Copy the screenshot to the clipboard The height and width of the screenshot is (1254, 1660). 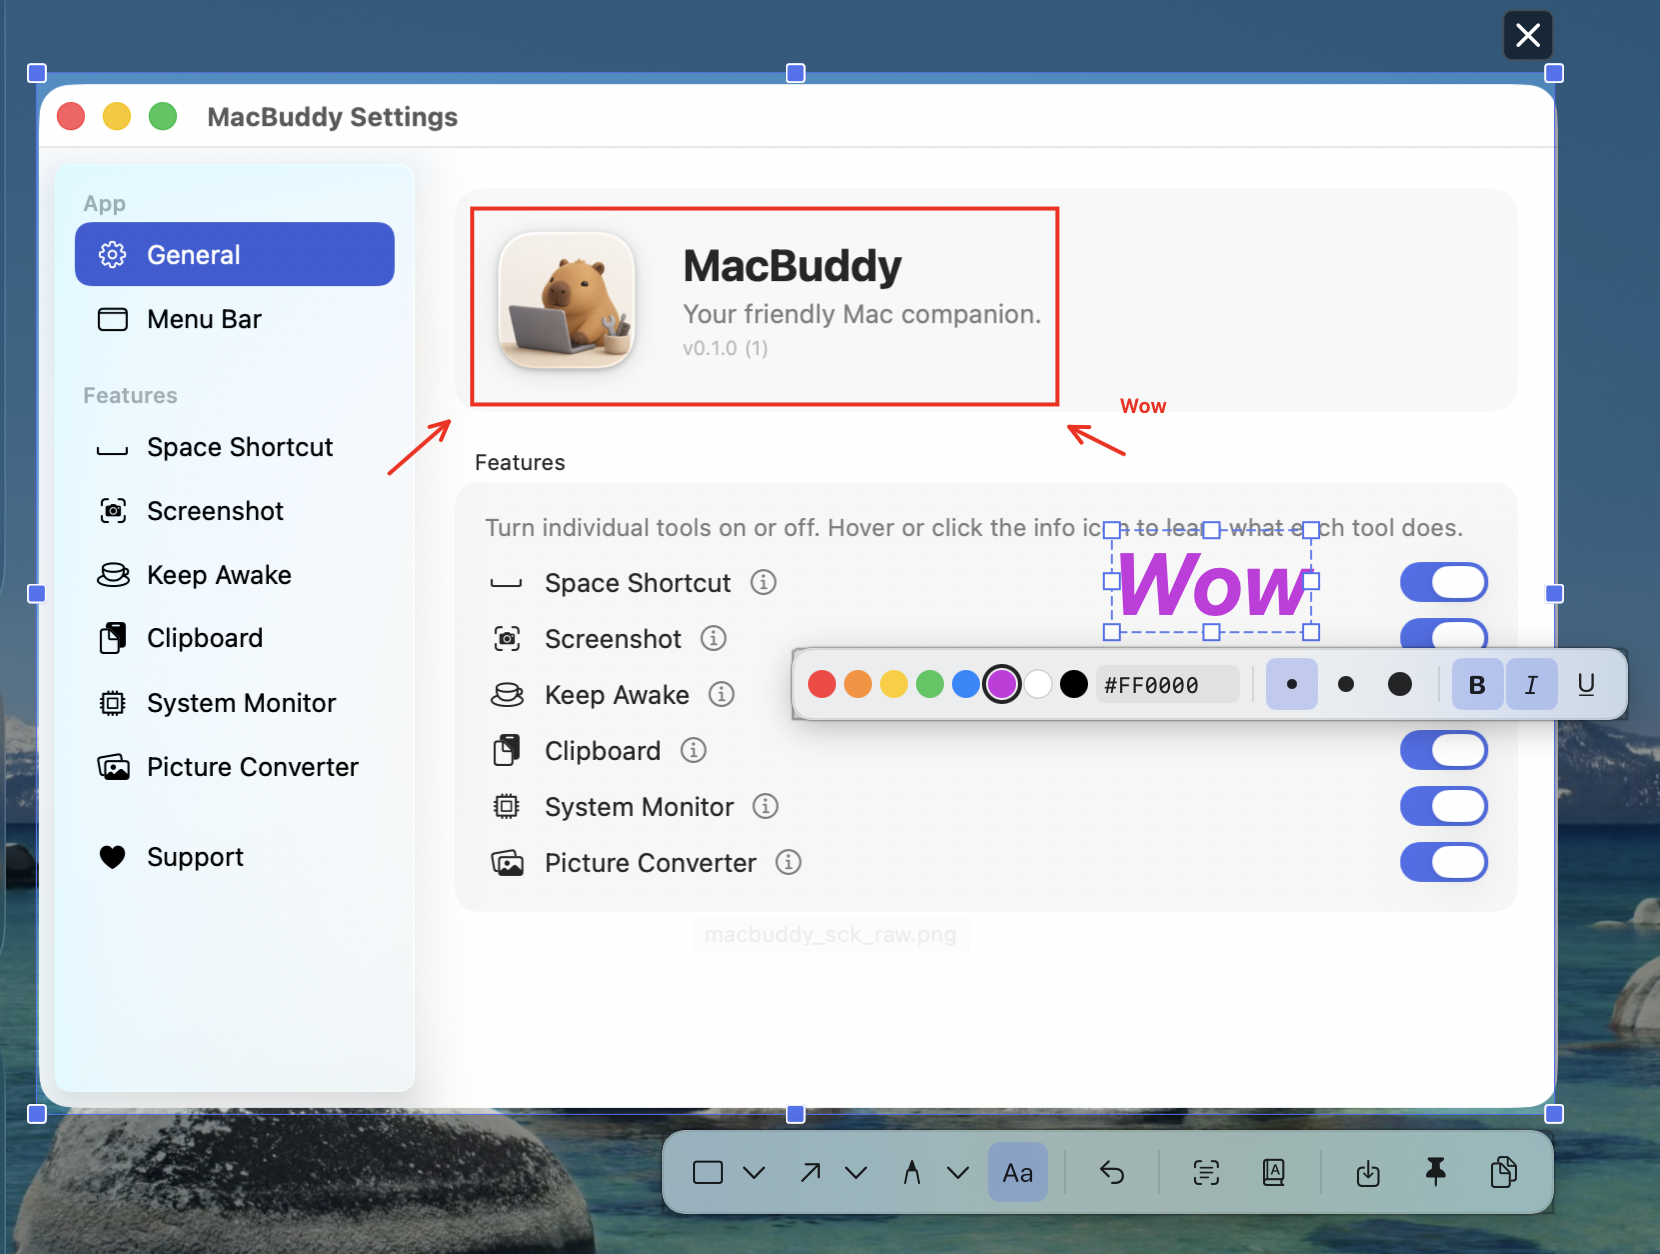click(x=1503, y=1172)
